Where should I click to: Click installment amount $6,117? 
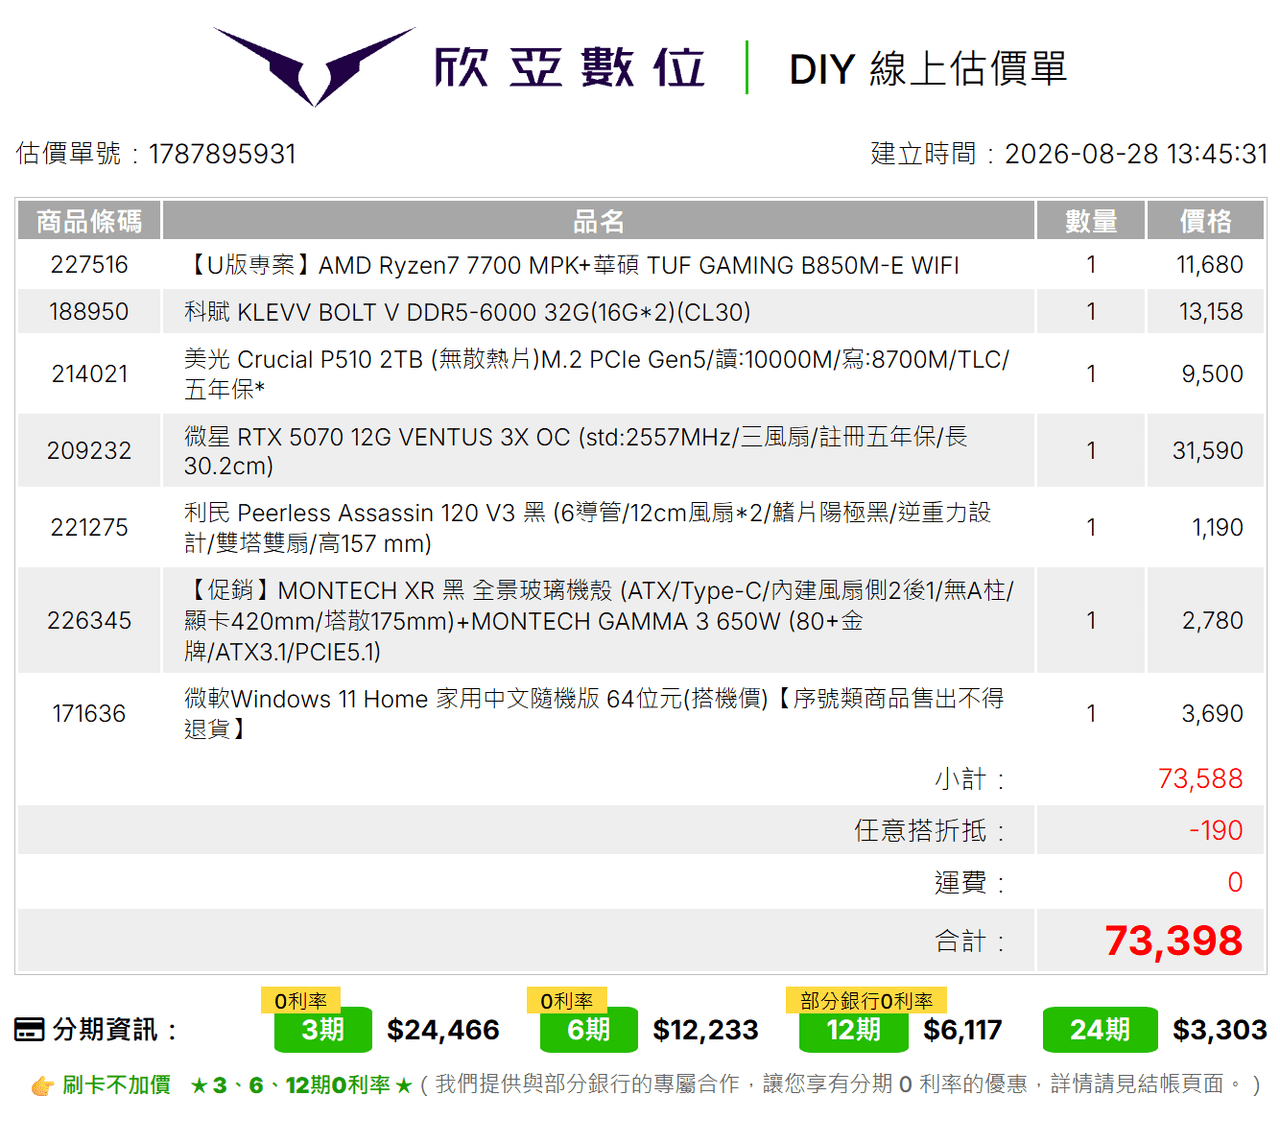point(963,1030)
